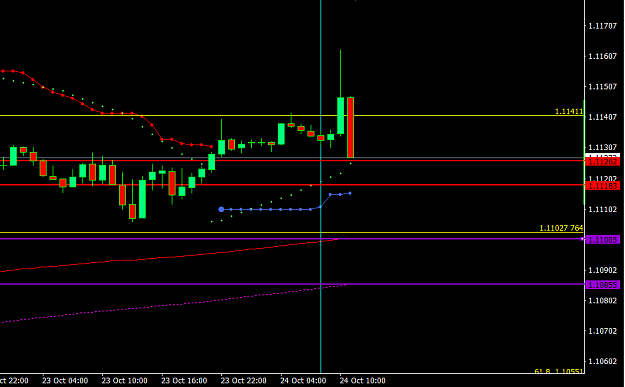Click the 1.11707 price axis value
This screenshot has height=387, width=625.
603,26
